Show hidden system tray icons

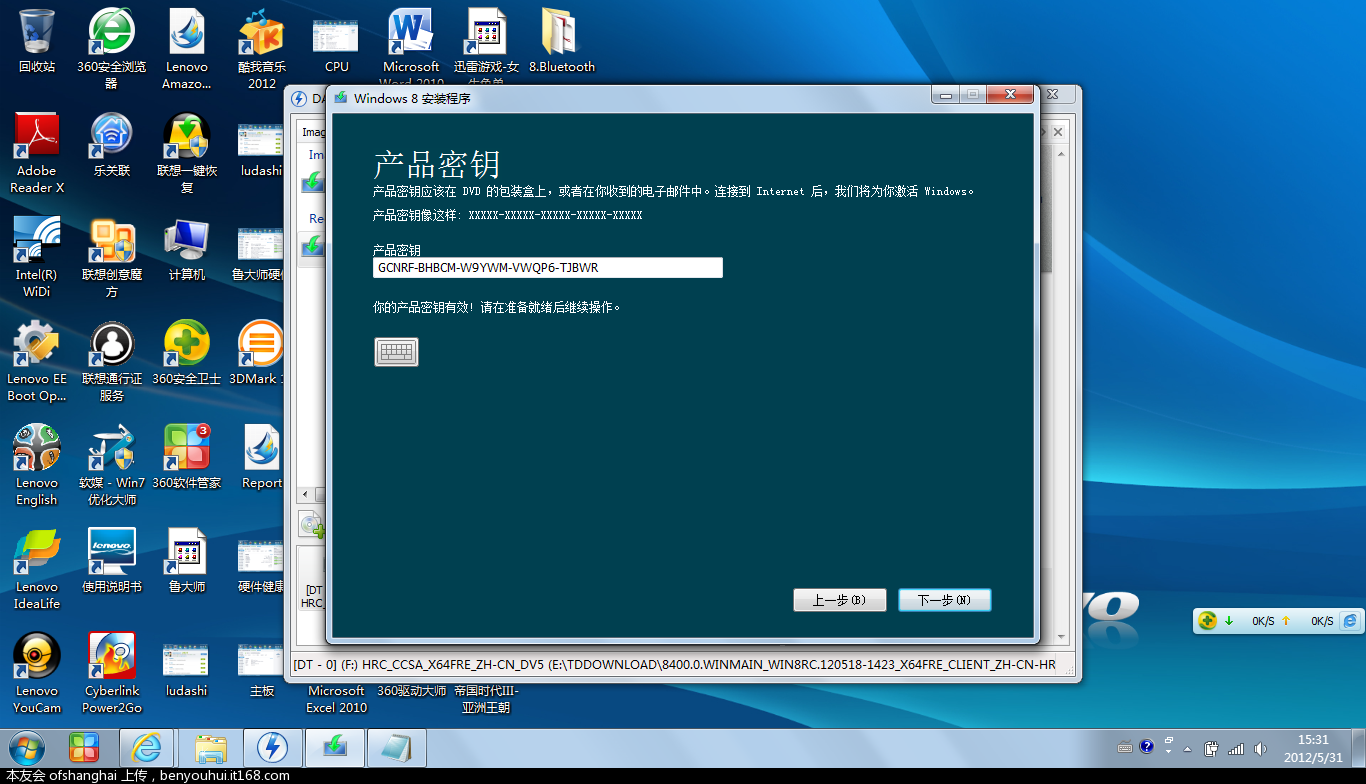tap(1187, 748)
